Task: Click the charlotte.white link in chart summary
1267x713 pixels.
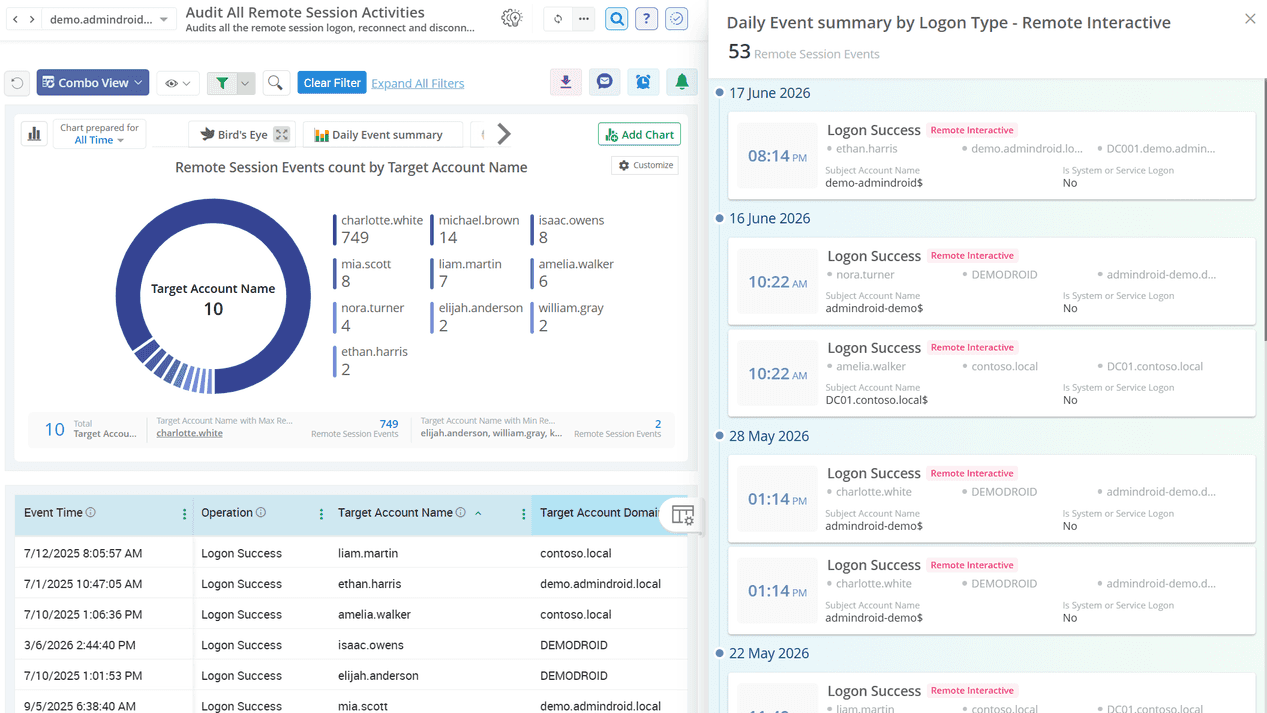Action: coord(189,433)
